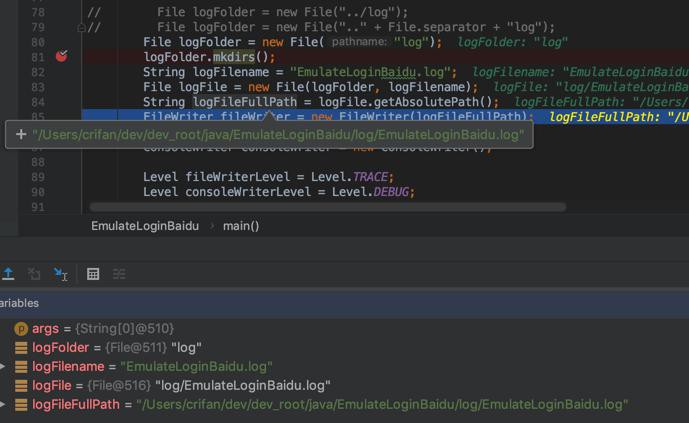Click the inline hint logFolder: "log"
The image size is (689, 423).
(512, 42)
